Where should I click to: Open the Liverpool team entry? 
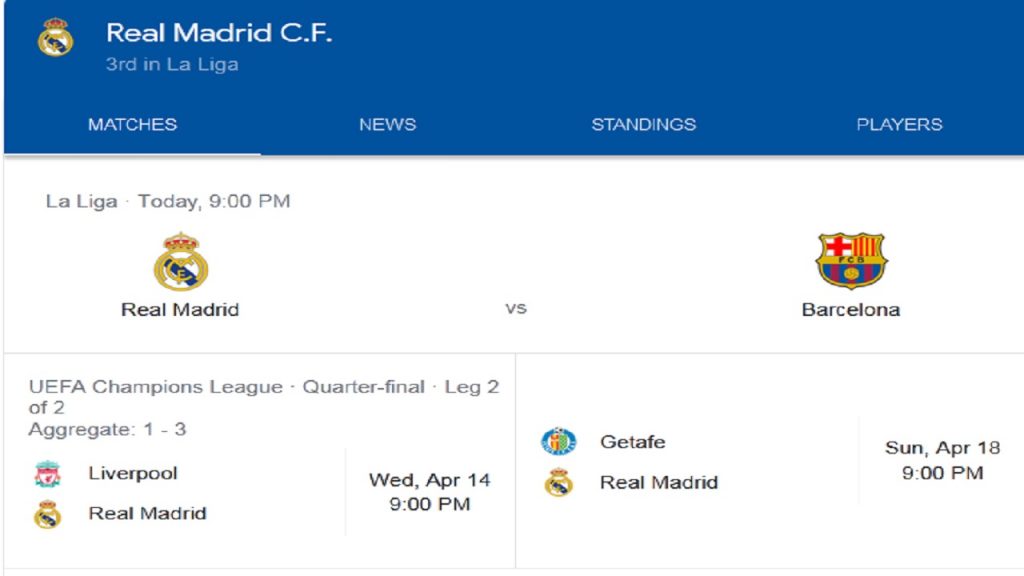point(133,473)
